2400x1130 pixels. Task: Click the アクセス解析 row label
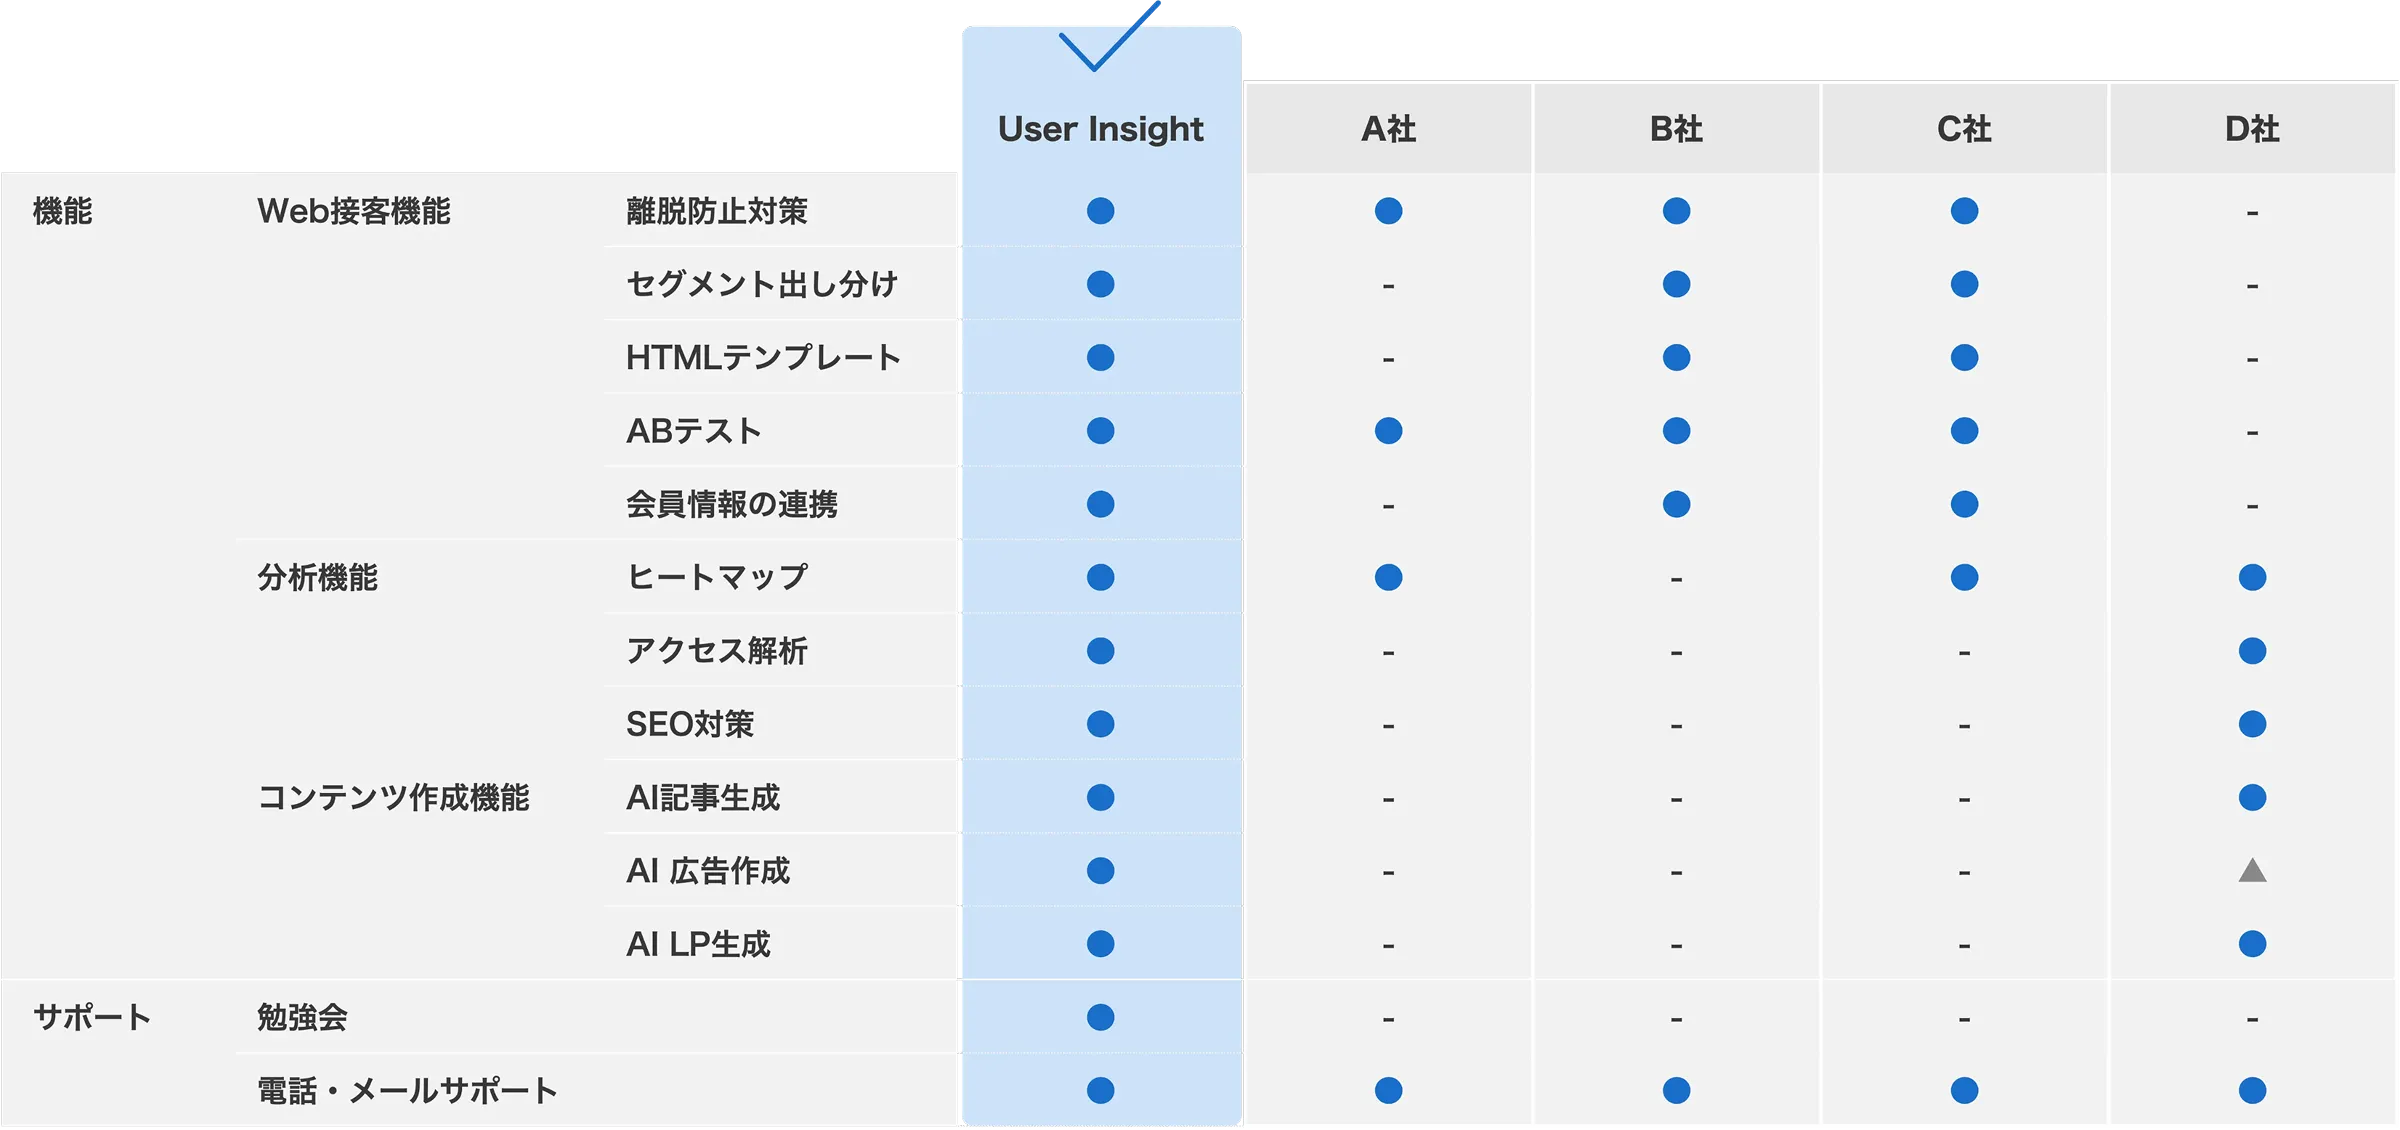point(716,651)
